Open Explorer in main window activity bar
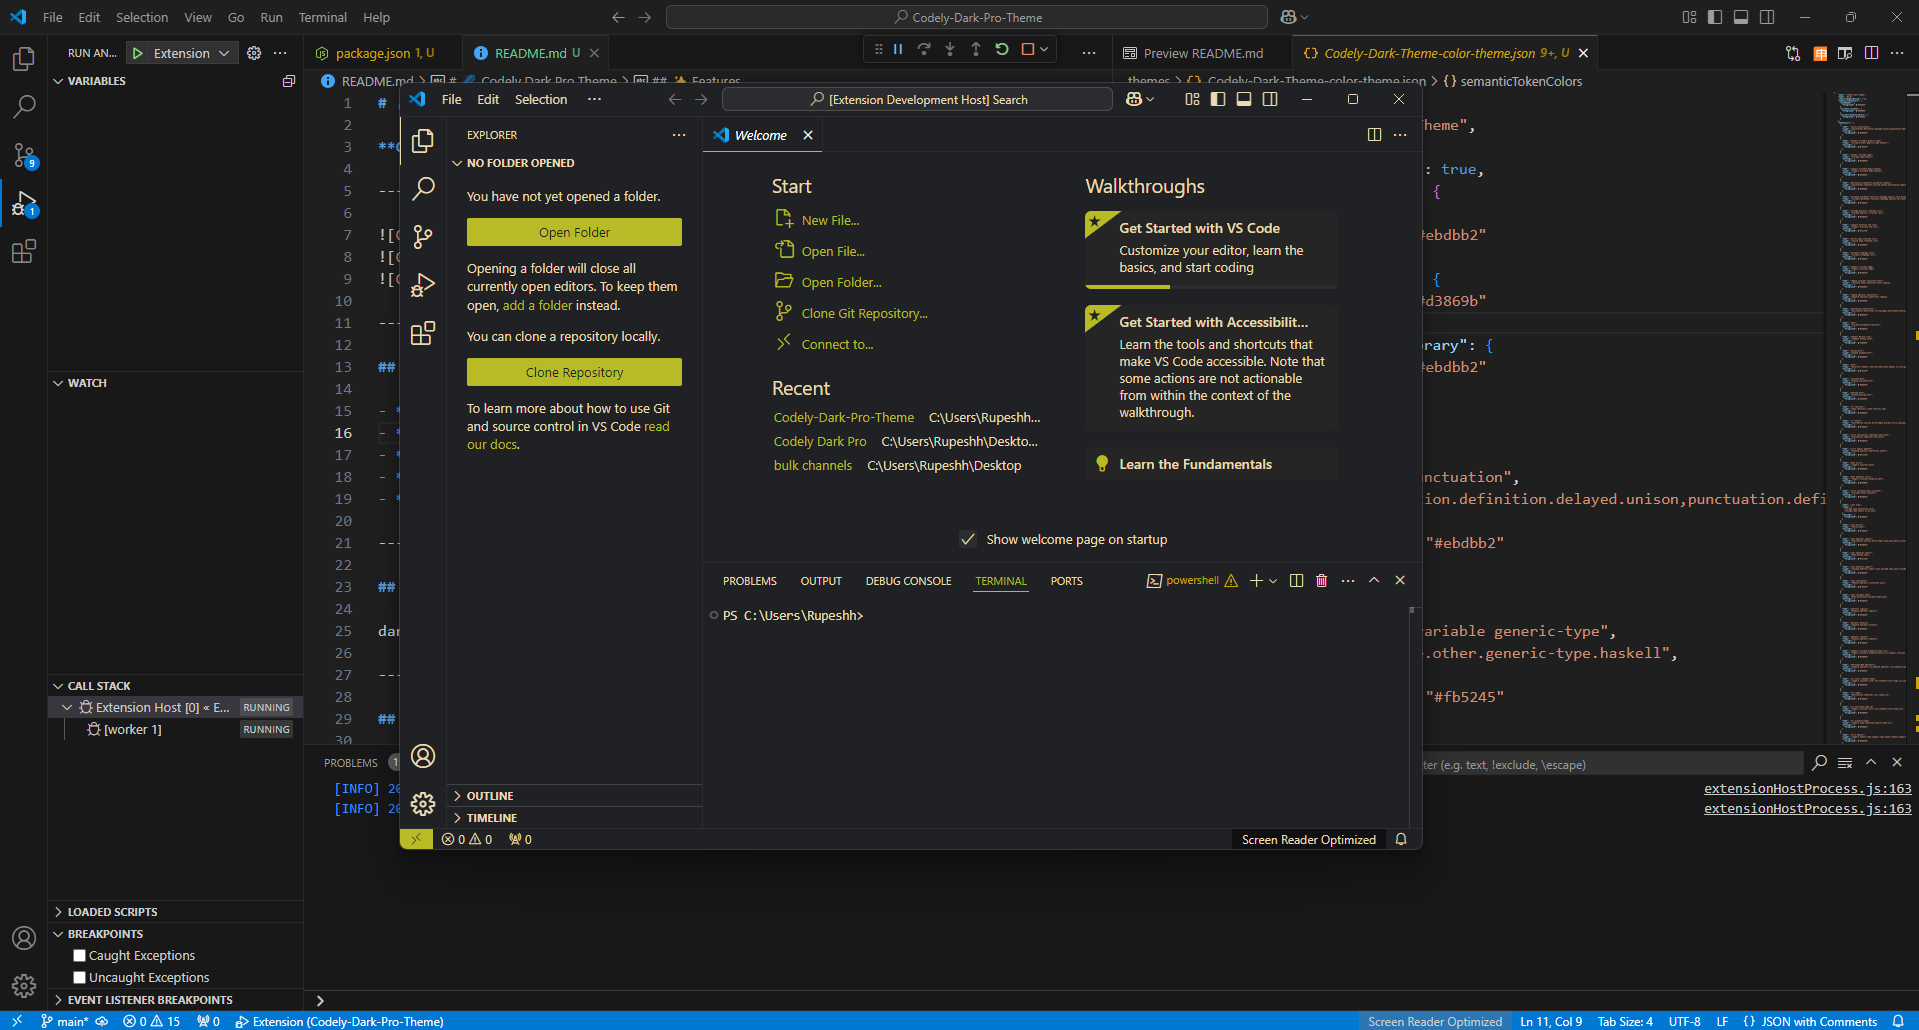The image size is (1919, 1030). pyautogui.click(x=24, y=59)
